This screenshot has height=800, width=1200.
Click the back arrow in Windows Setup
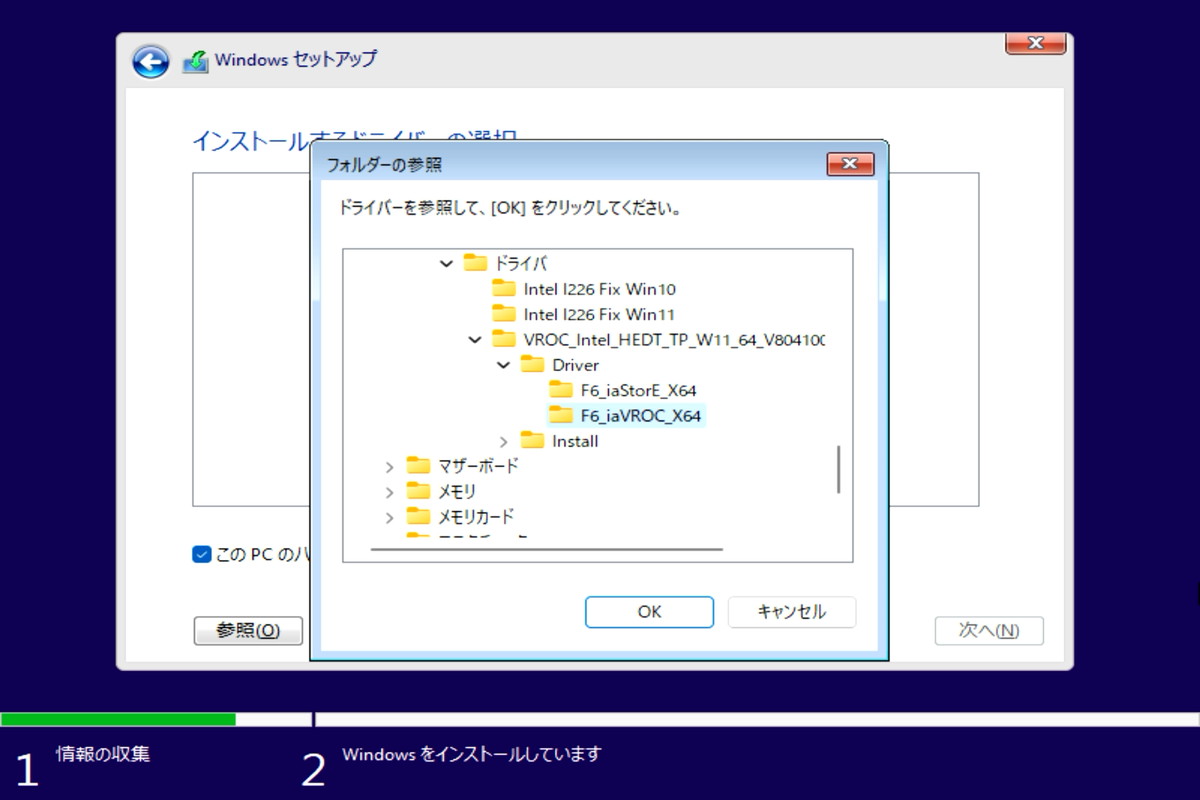coord(151,62)
